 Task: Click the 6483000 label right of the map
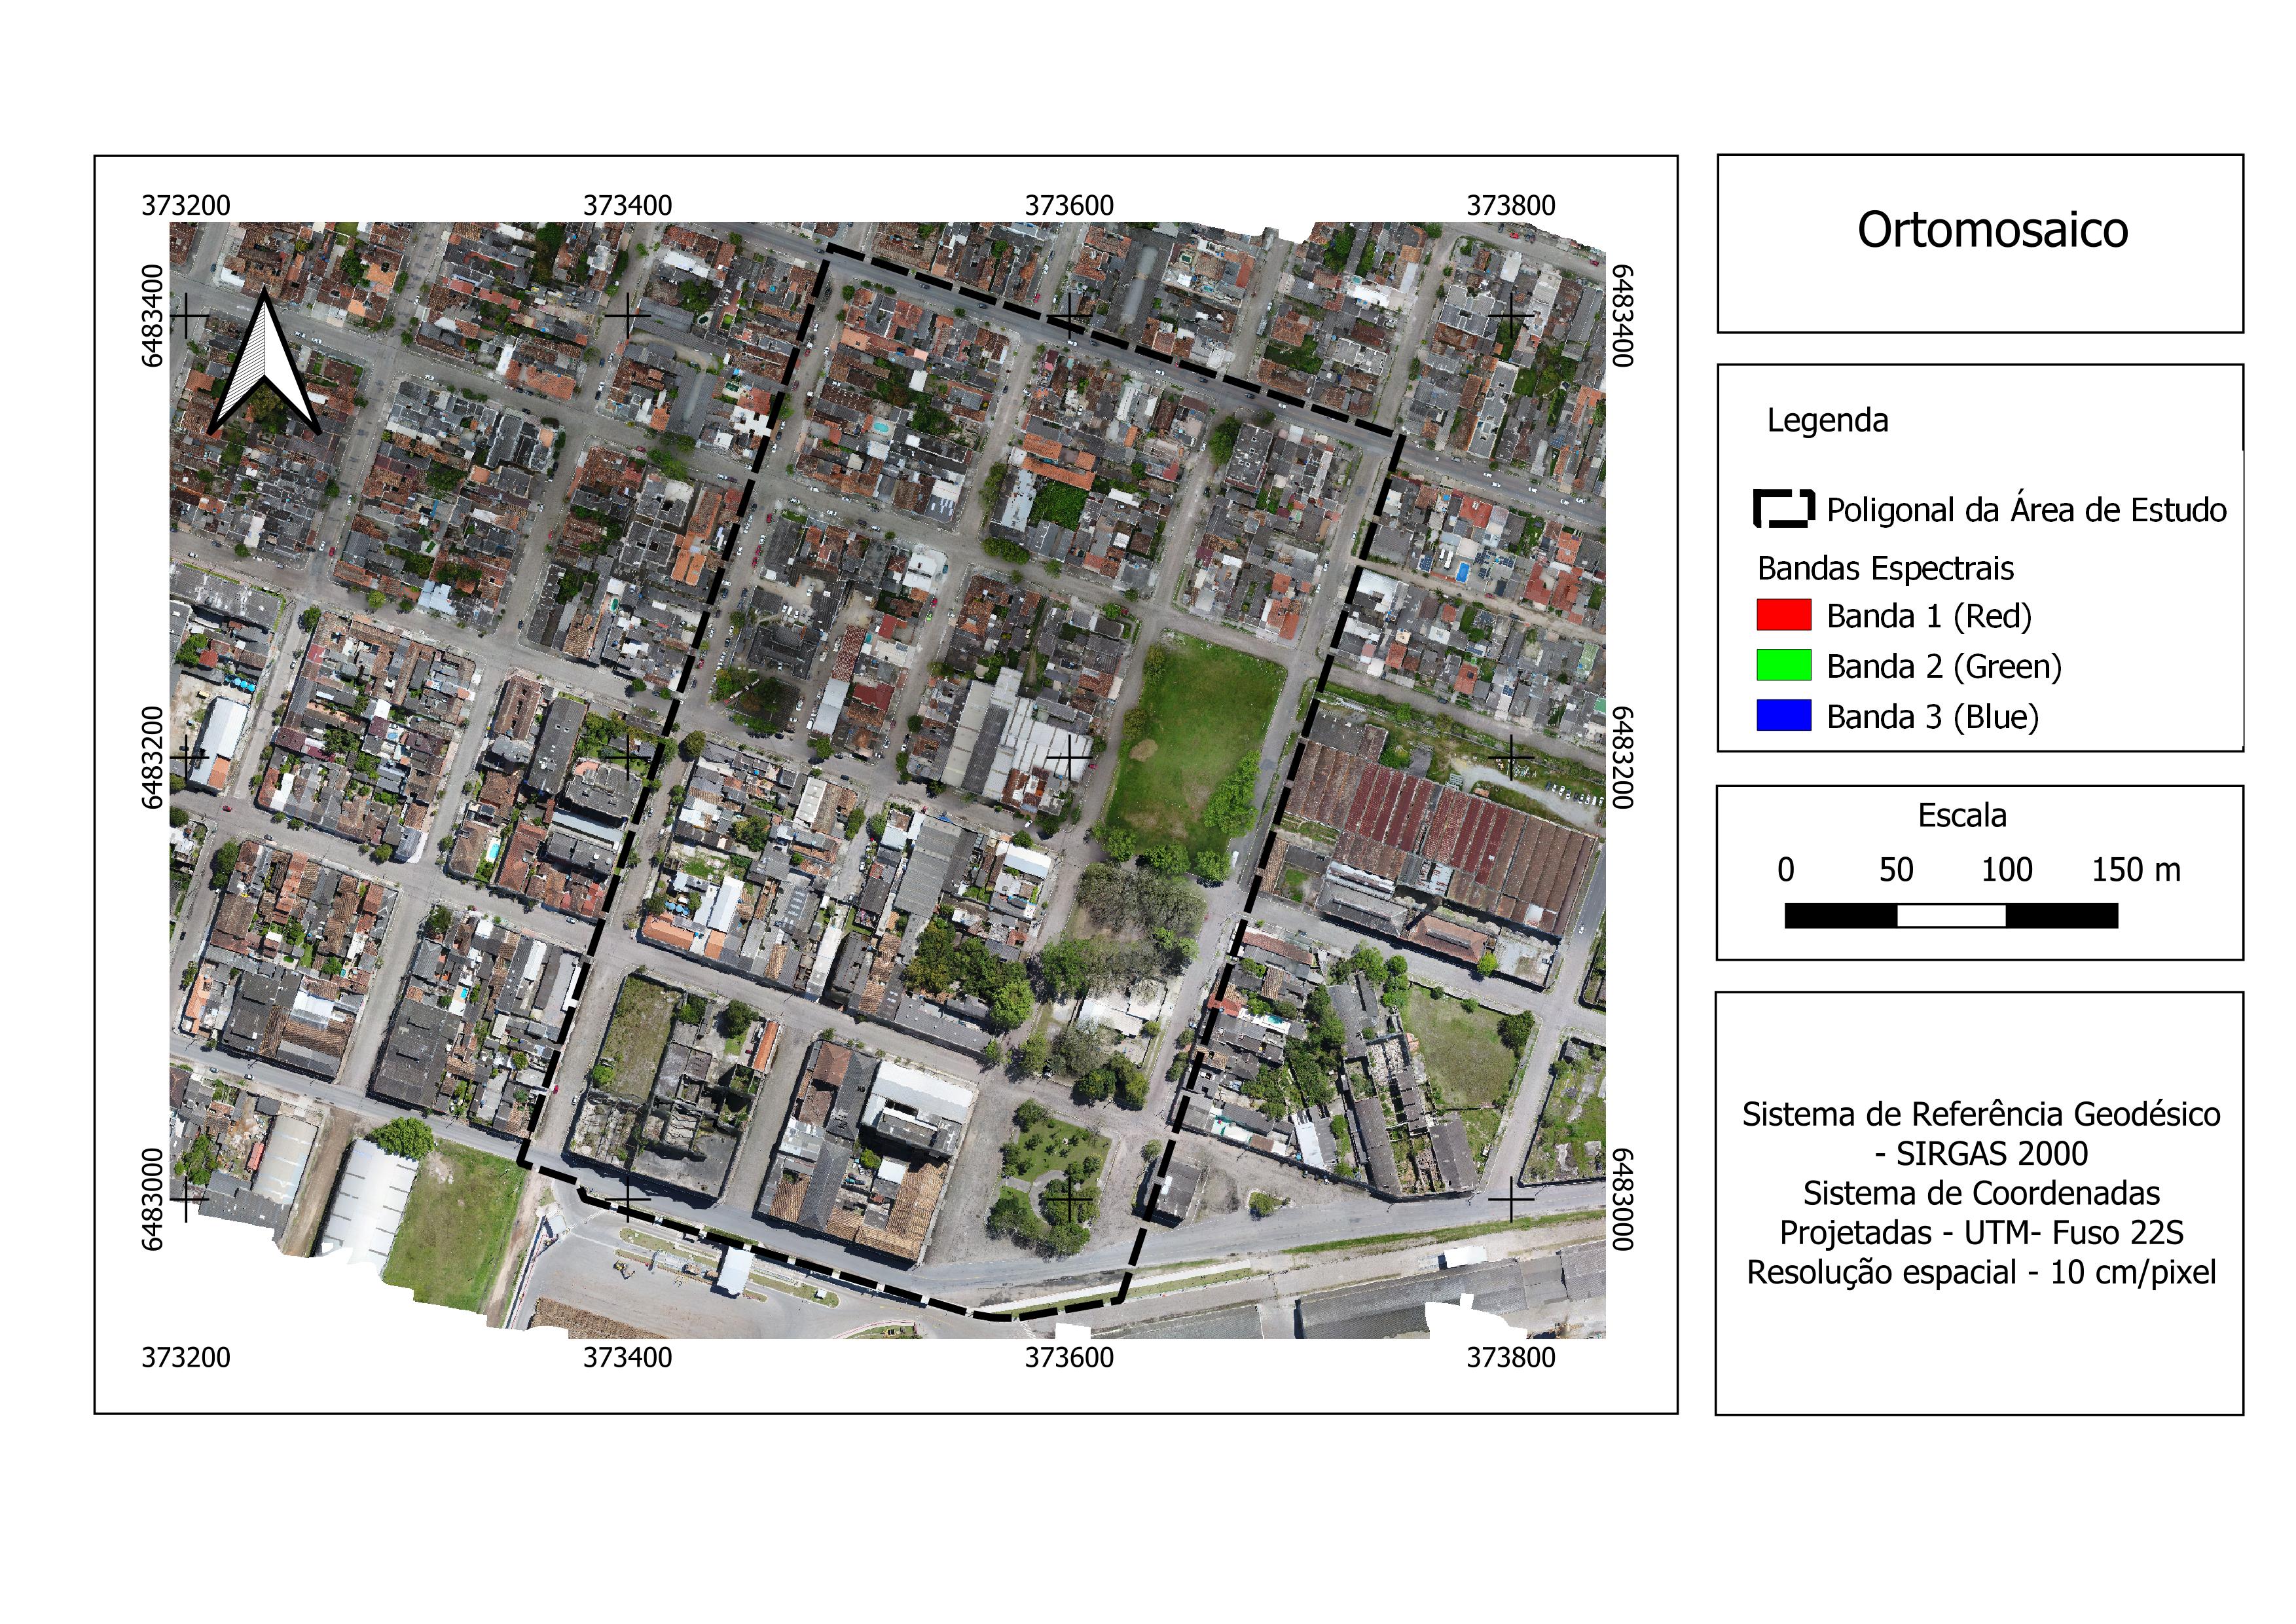(1621, 1200)
